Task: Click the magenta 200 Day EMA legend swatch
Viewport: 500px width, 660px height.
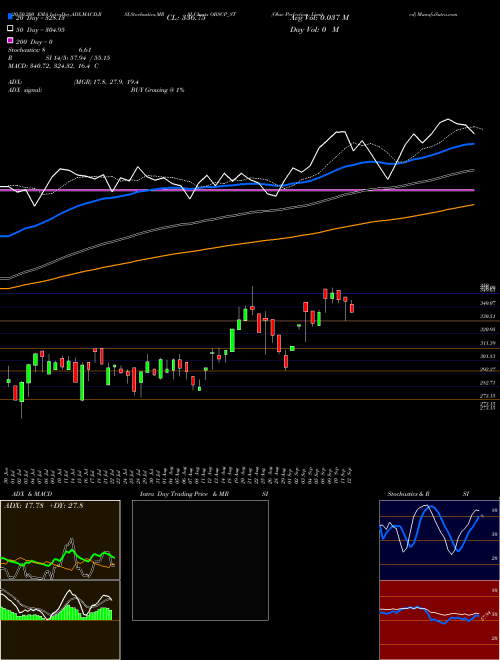Action: (10, 41)
